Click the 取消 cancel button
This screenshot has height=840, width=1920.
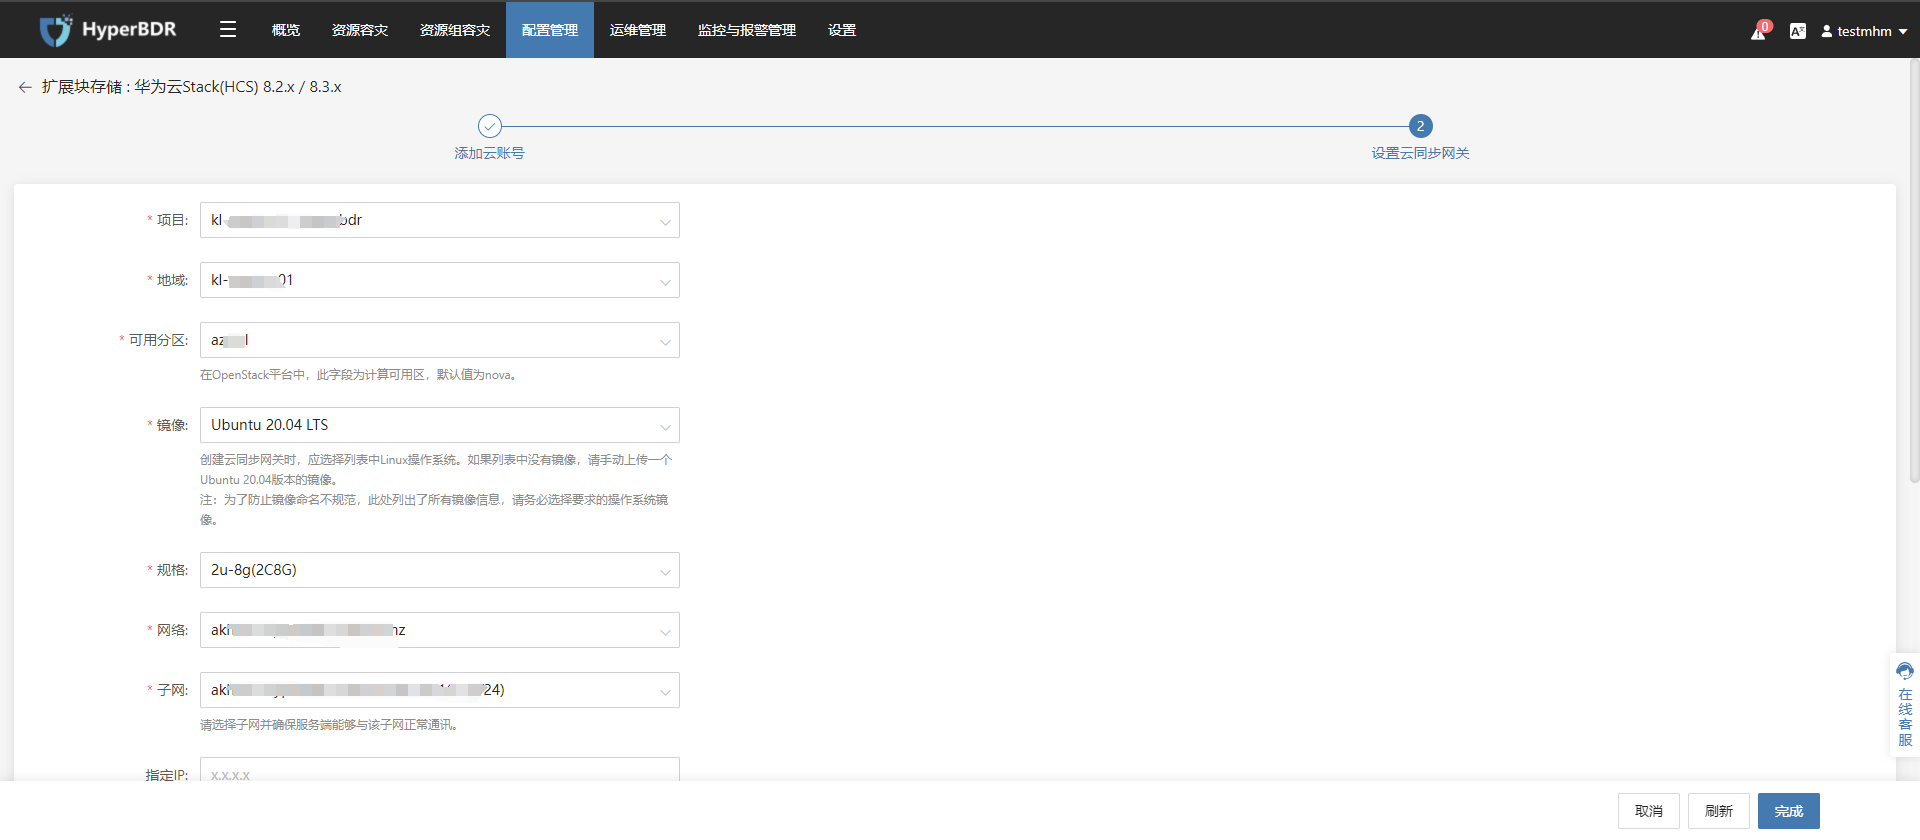coord(1649,811)
